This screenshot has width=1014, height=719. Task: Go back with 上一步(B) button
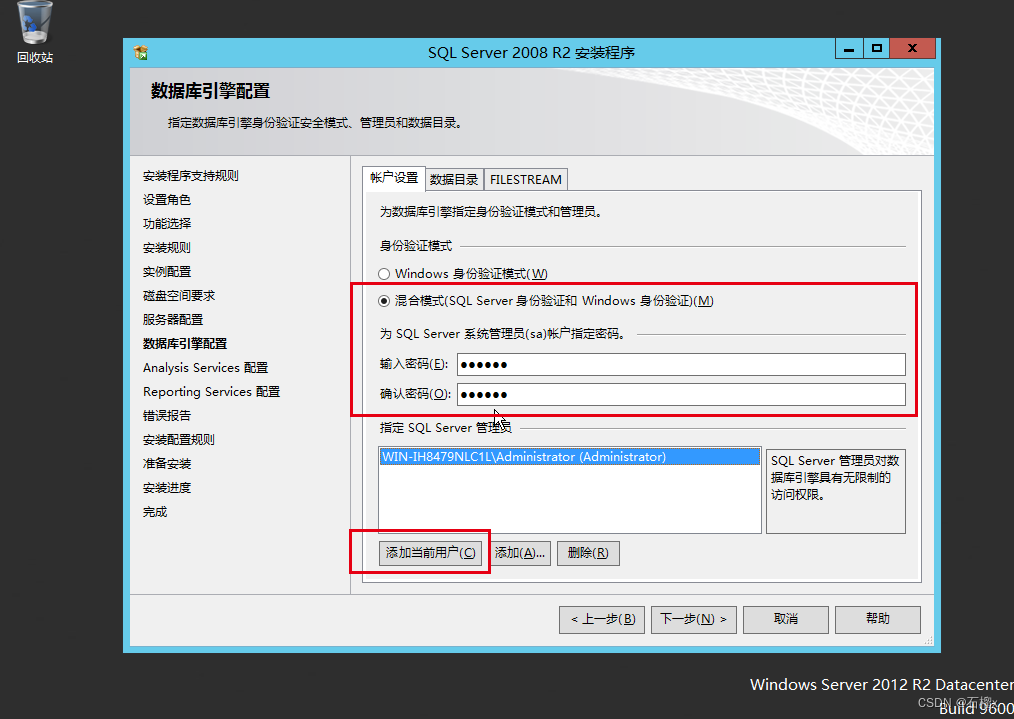[602, 619]
